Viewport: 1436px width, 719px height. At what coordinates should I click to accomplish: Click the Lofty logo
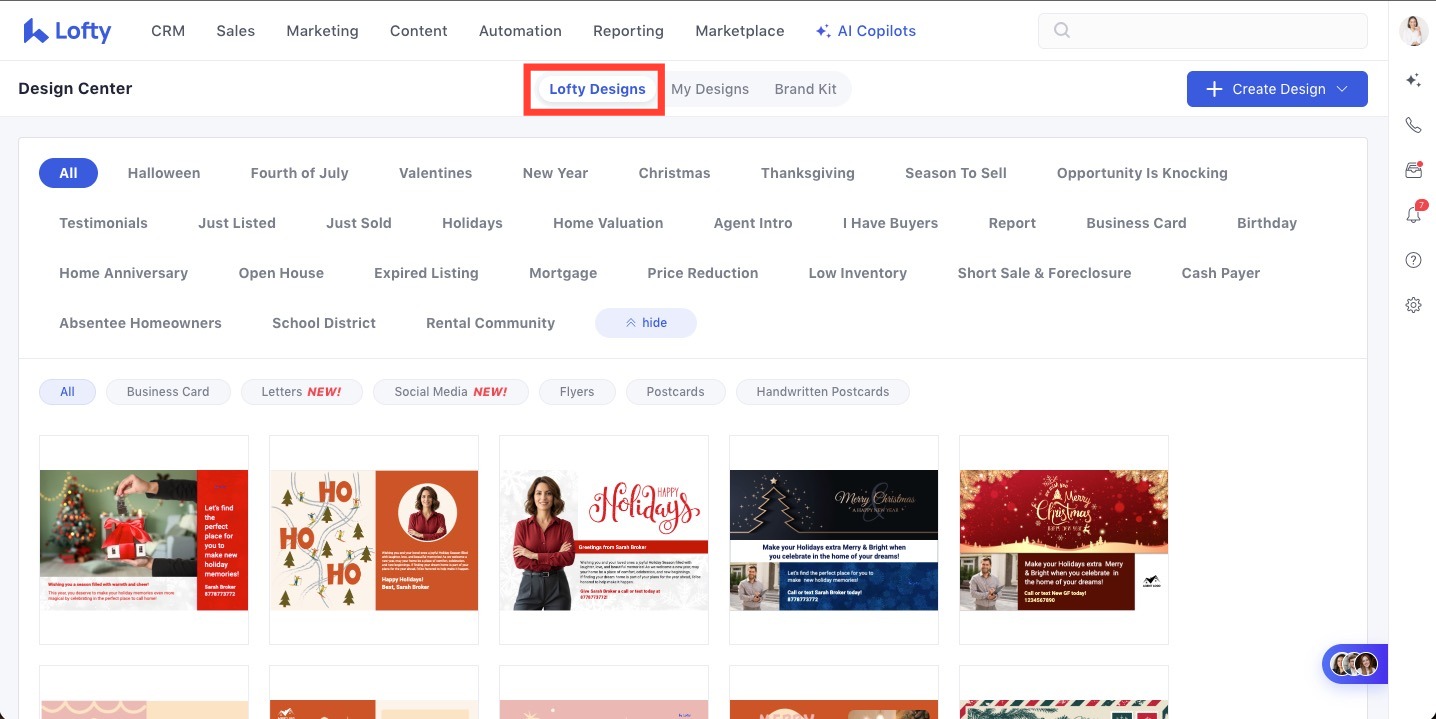67,31
